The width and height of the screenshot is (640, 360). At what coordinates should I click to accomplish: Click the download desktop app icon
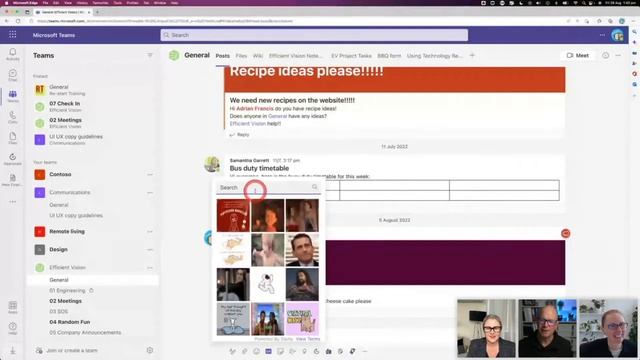tap(13, 350)
